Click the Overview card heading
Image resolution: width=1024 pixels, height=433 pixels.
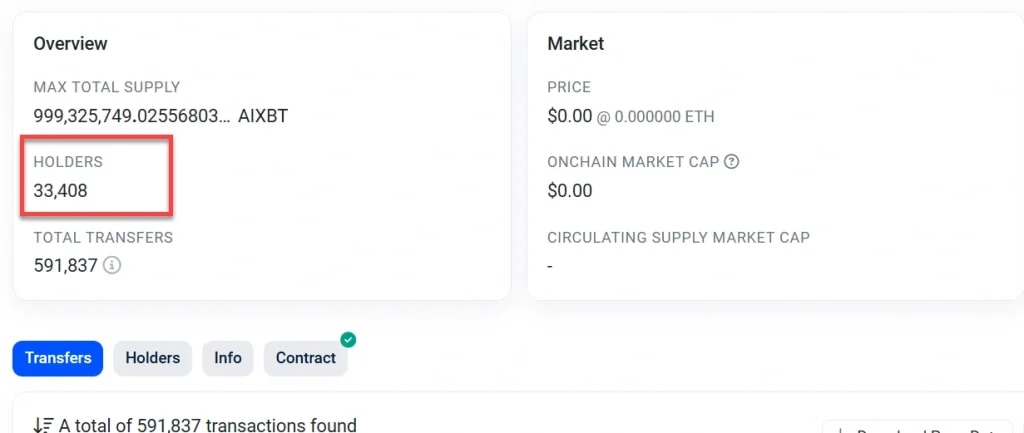tap(71, 44)
